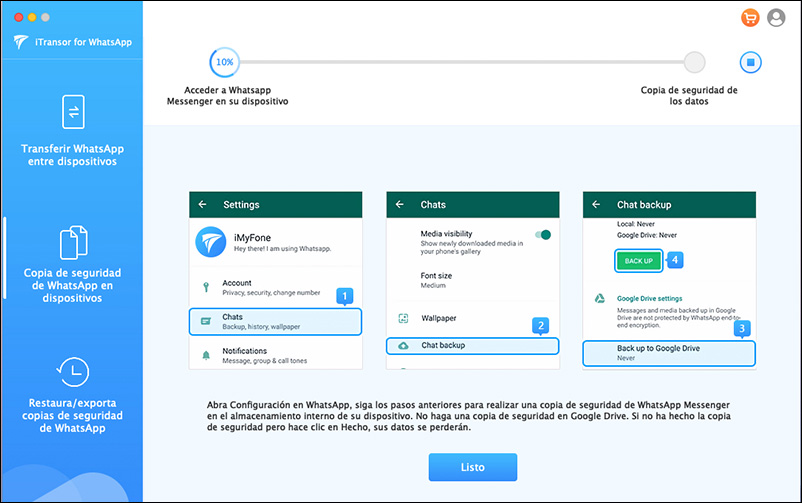
Task: Select the Chats row in Settings
Action: 275,321
